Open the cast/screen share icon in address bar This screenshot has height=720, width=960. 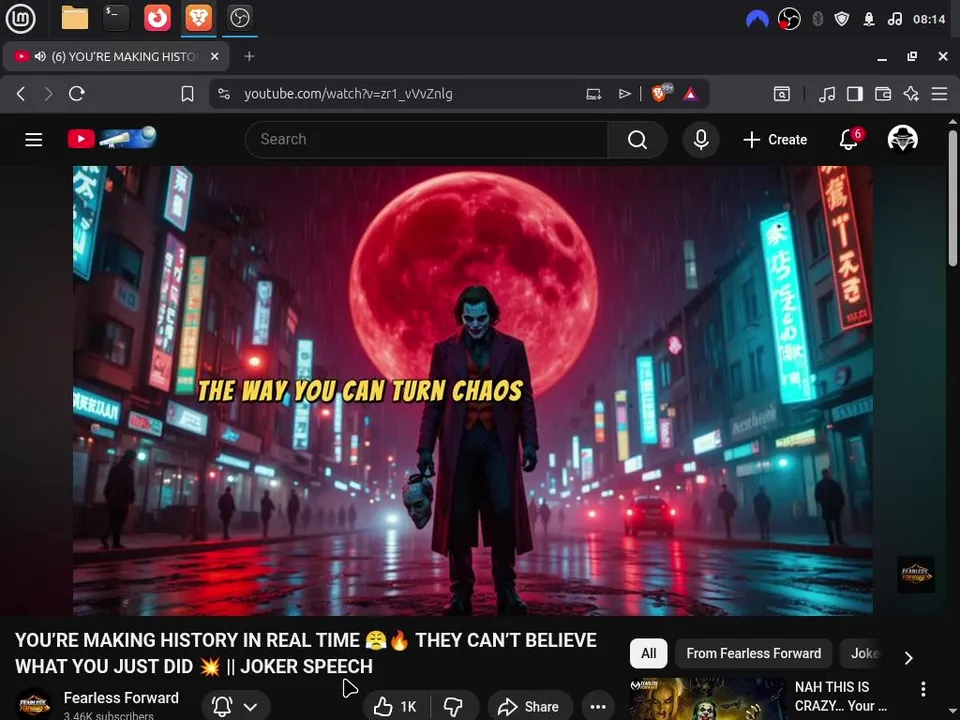coord(593,94)
